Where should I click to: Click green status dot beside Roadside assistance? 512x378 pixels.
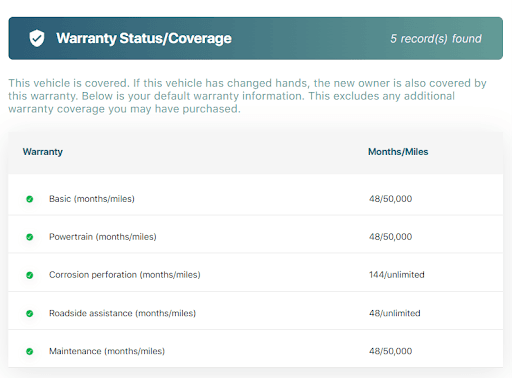pos(30,313)
